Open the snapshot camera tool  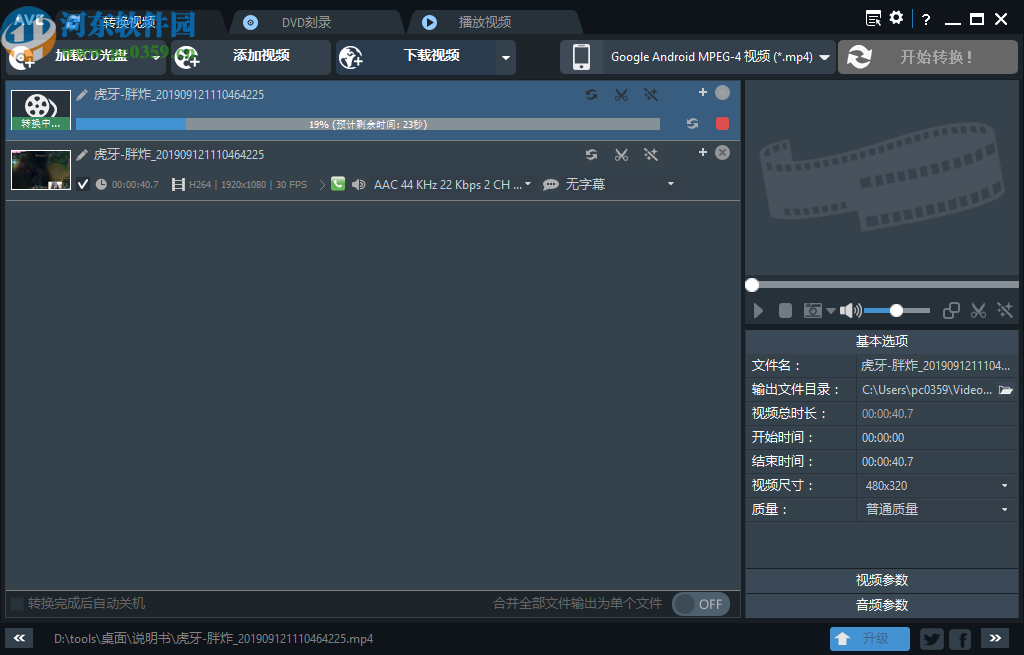point(813,310)
